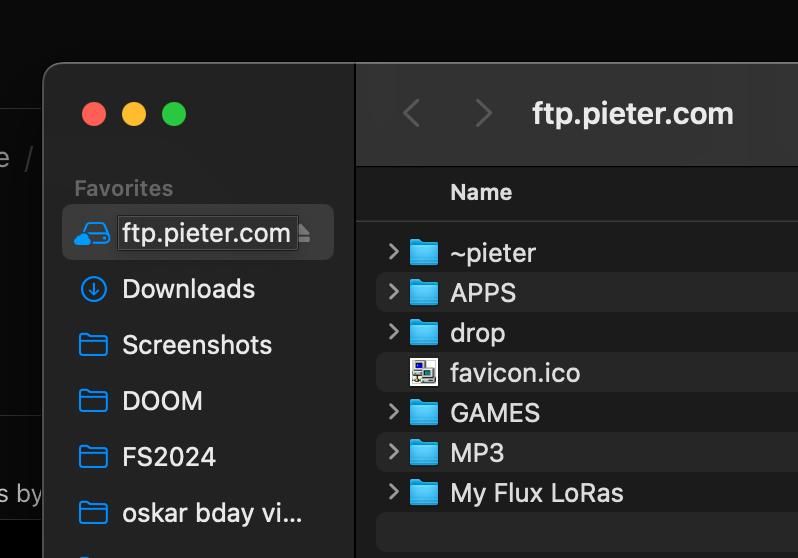Click the ftp.pieter.com network drive icon
The width and height of the screenshot is (798, 558).
pyautogui.click(x=92, y=234)
